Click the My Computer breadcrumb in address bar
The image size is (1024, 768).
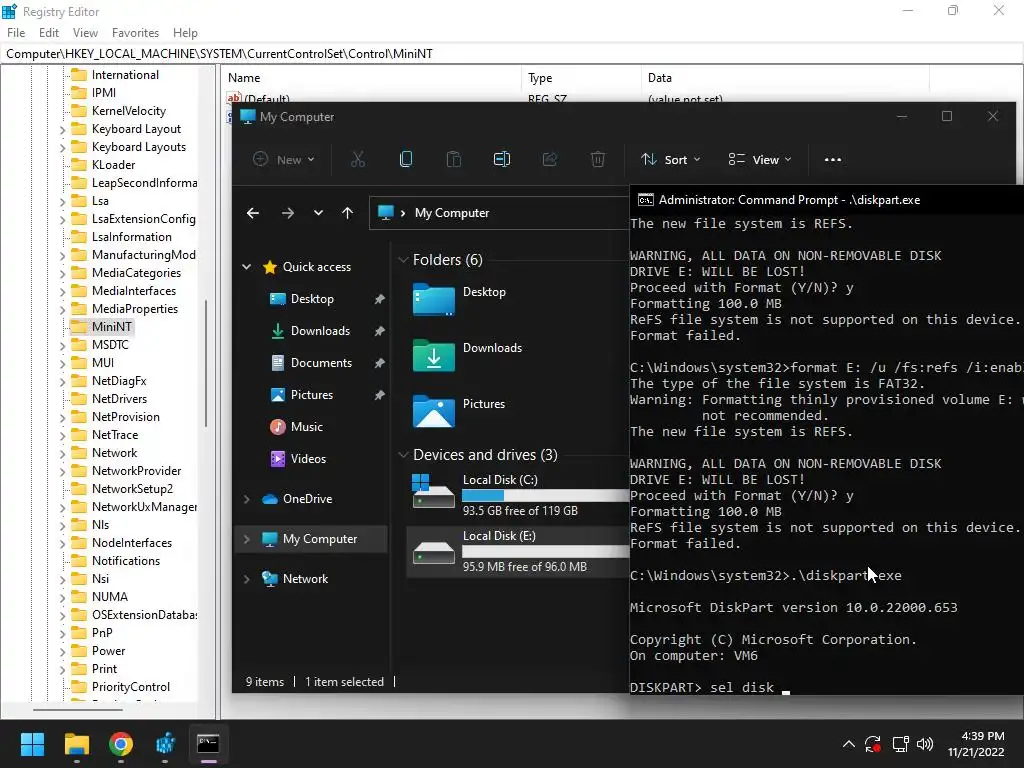click(x=452, y=213)
